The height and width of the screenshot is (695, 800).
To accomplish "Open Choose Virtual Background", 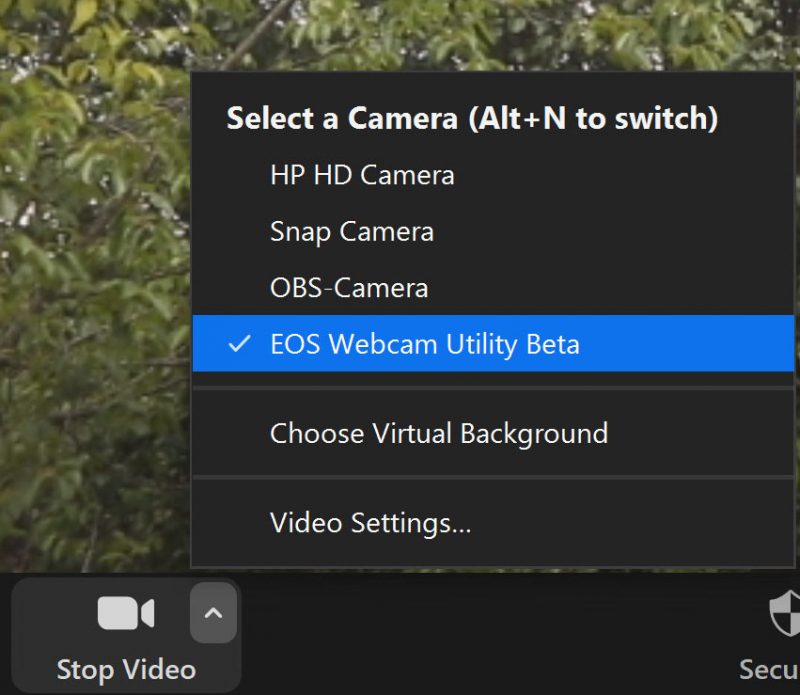I will point(438,433).
